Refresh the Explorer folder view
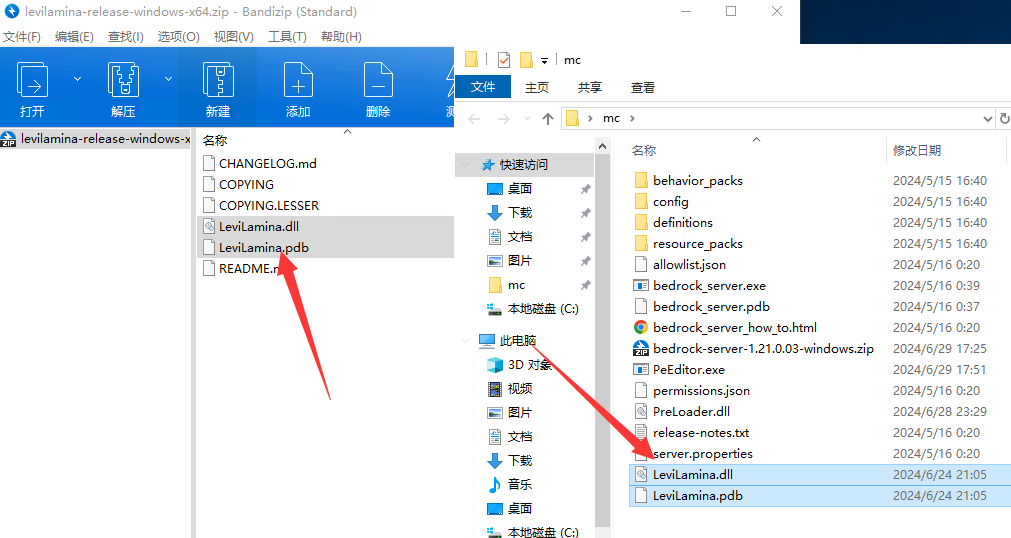This screenshot has height=538, width=1011. coord(1005,119)
